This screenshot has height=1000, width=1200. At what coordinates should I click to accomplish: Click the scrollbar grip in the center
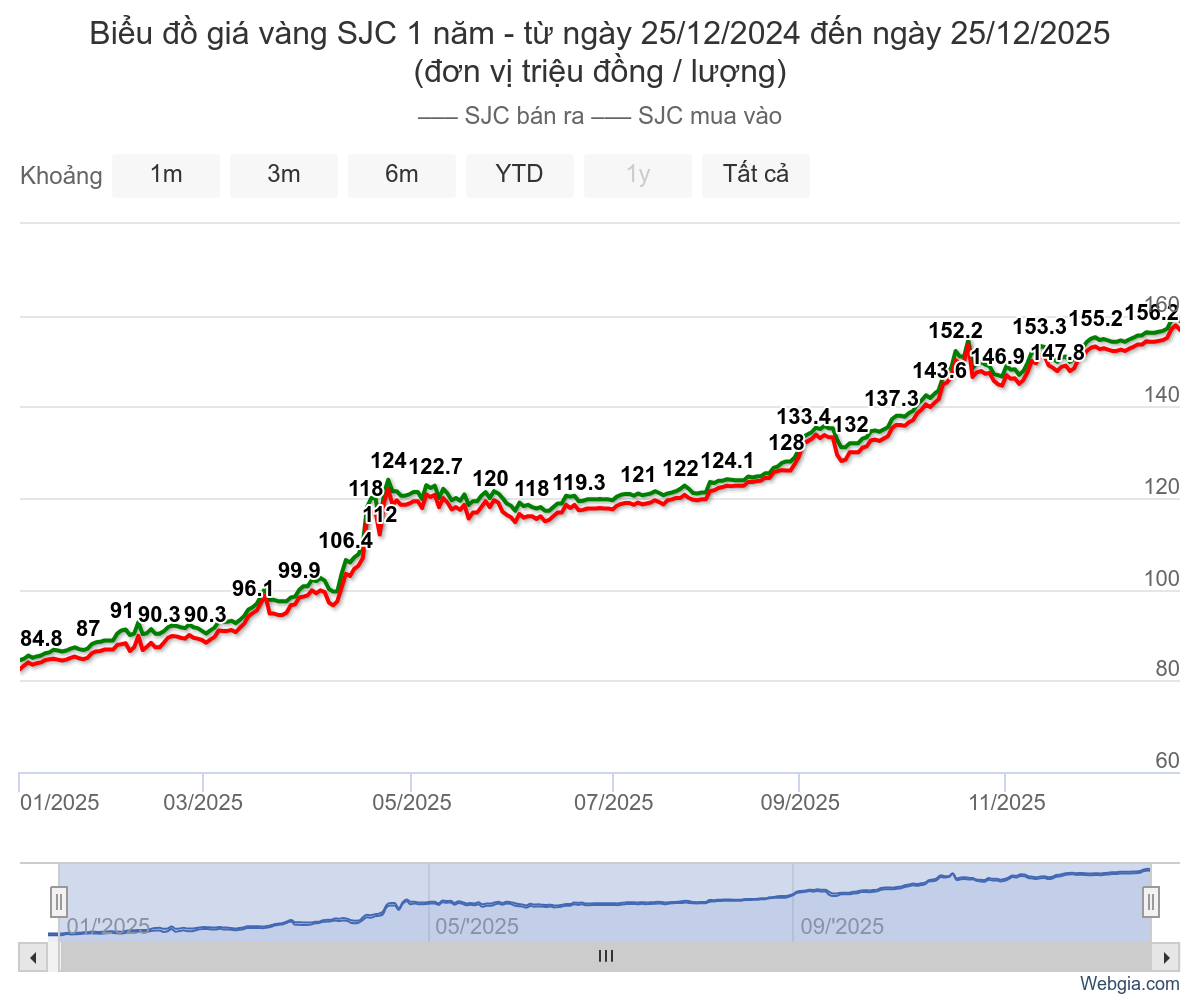pos(605,957)
